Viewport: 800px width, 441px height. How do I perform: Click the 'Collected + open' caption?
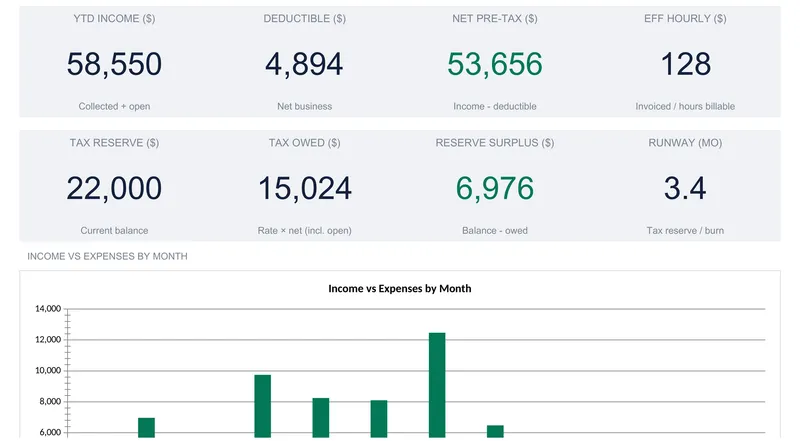114,107
